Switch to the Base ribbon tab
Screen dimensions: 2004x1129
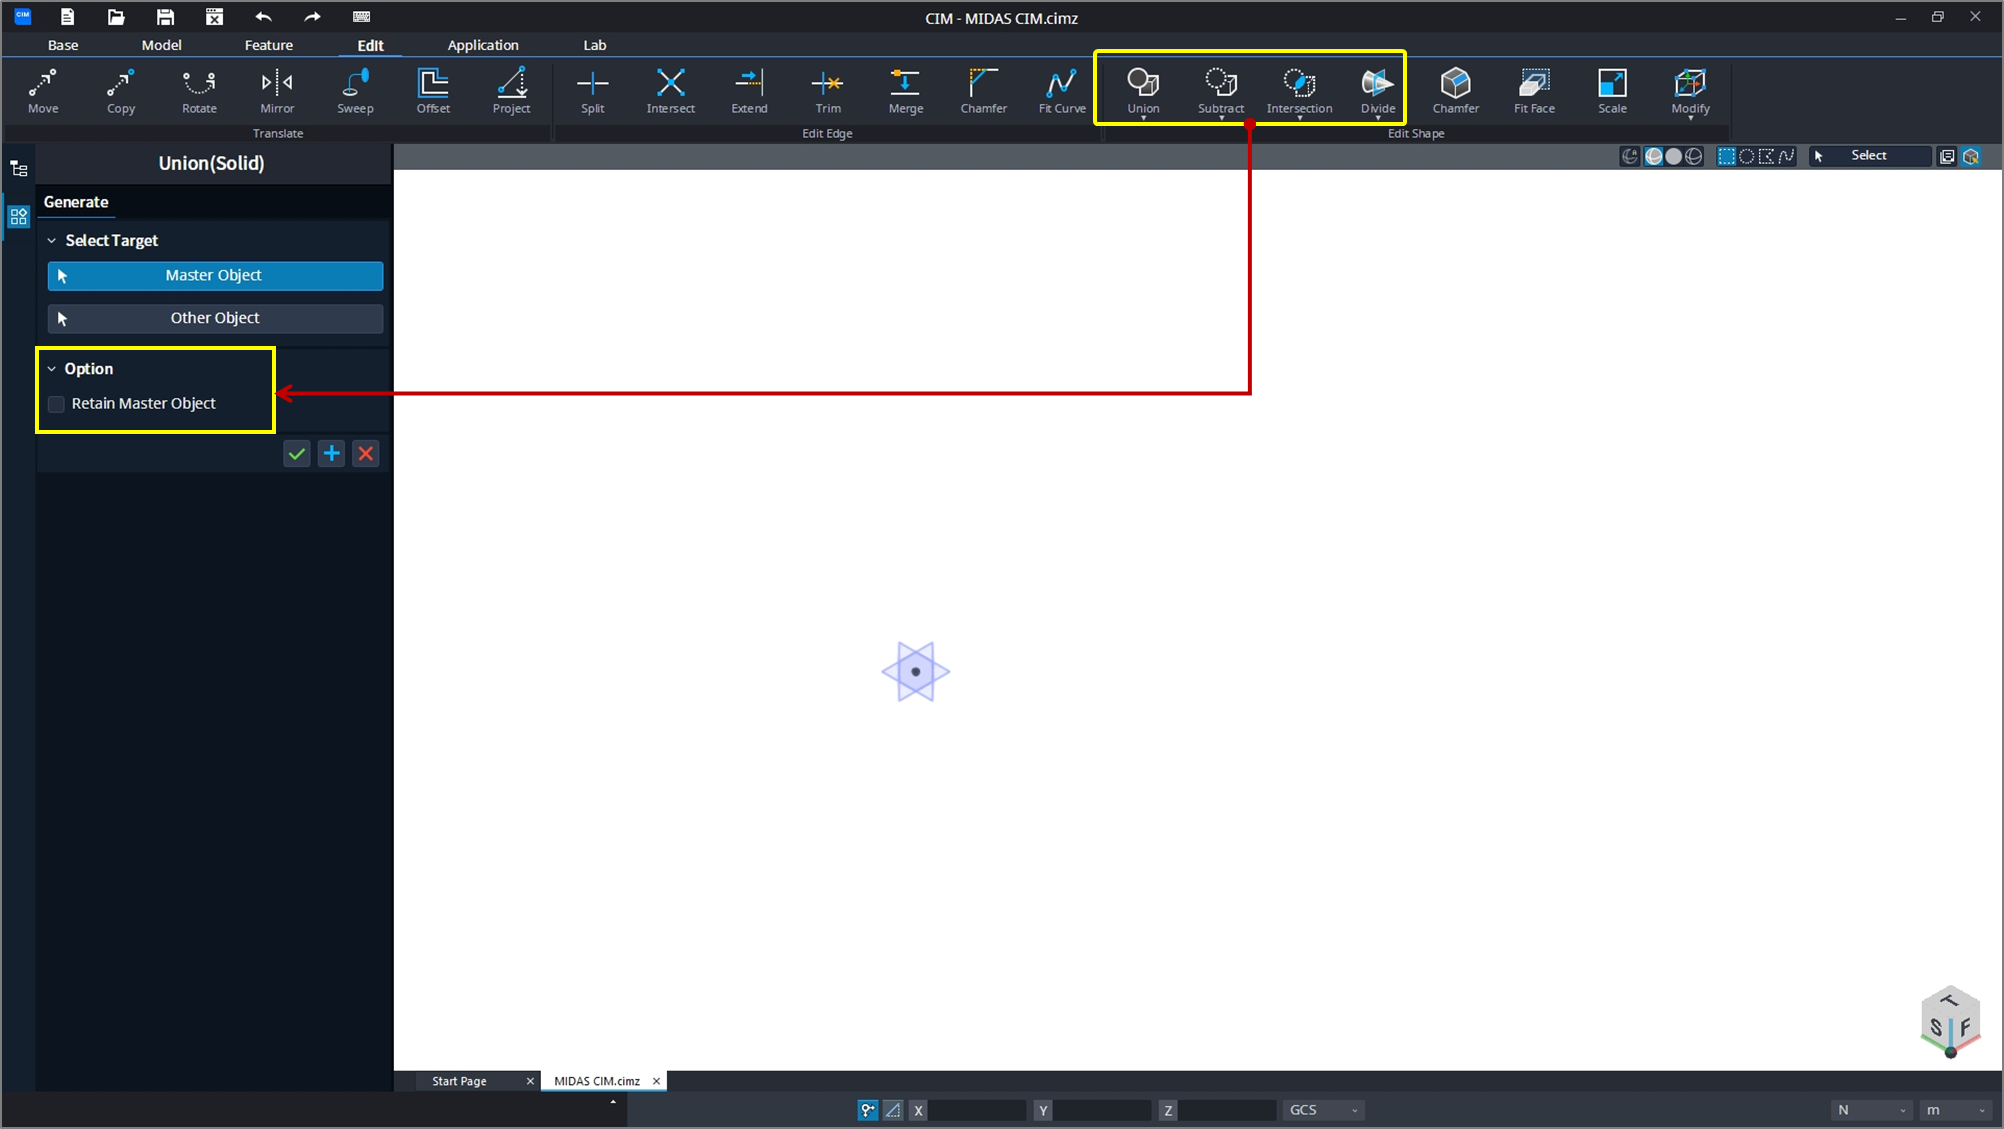coord(63,45)
